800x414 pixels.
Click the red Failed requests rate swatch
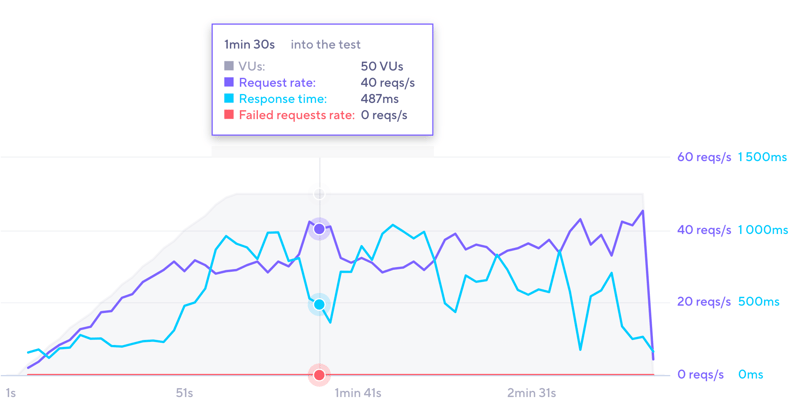[229, 115]
